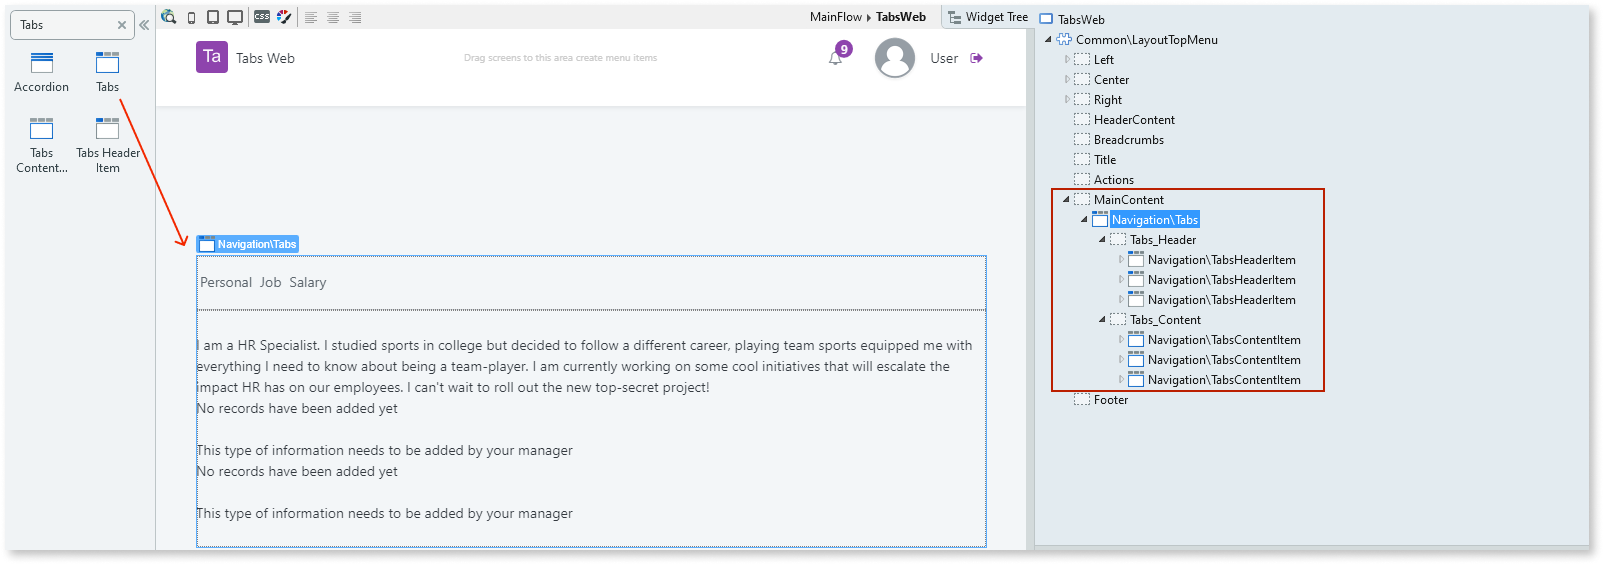Switch to tablet device preview
Viewport: 1604px width, 565px height.
click(213, 17)
